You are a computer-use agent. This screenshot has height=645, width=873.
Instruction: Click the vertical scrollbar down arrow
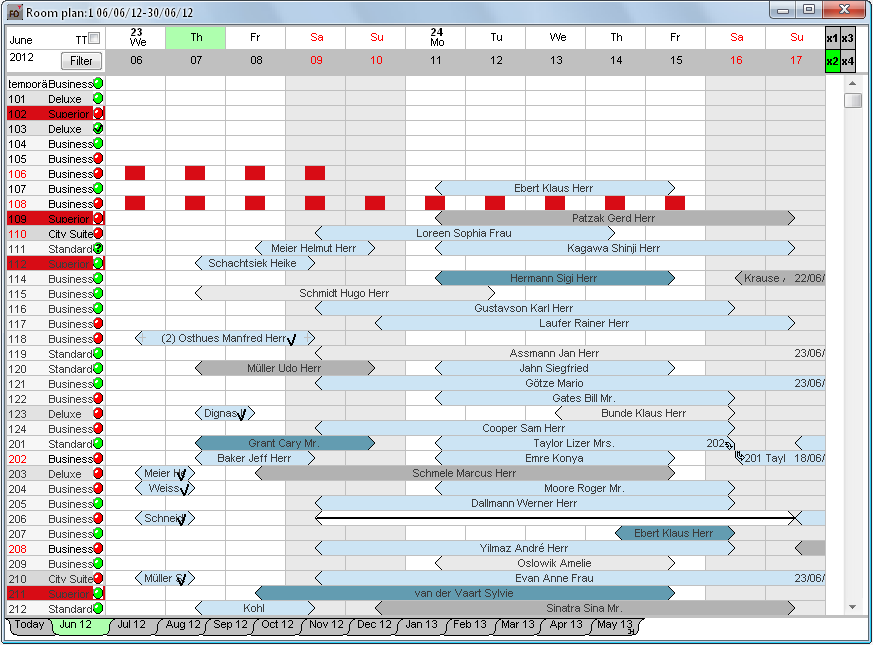(853, 607)
